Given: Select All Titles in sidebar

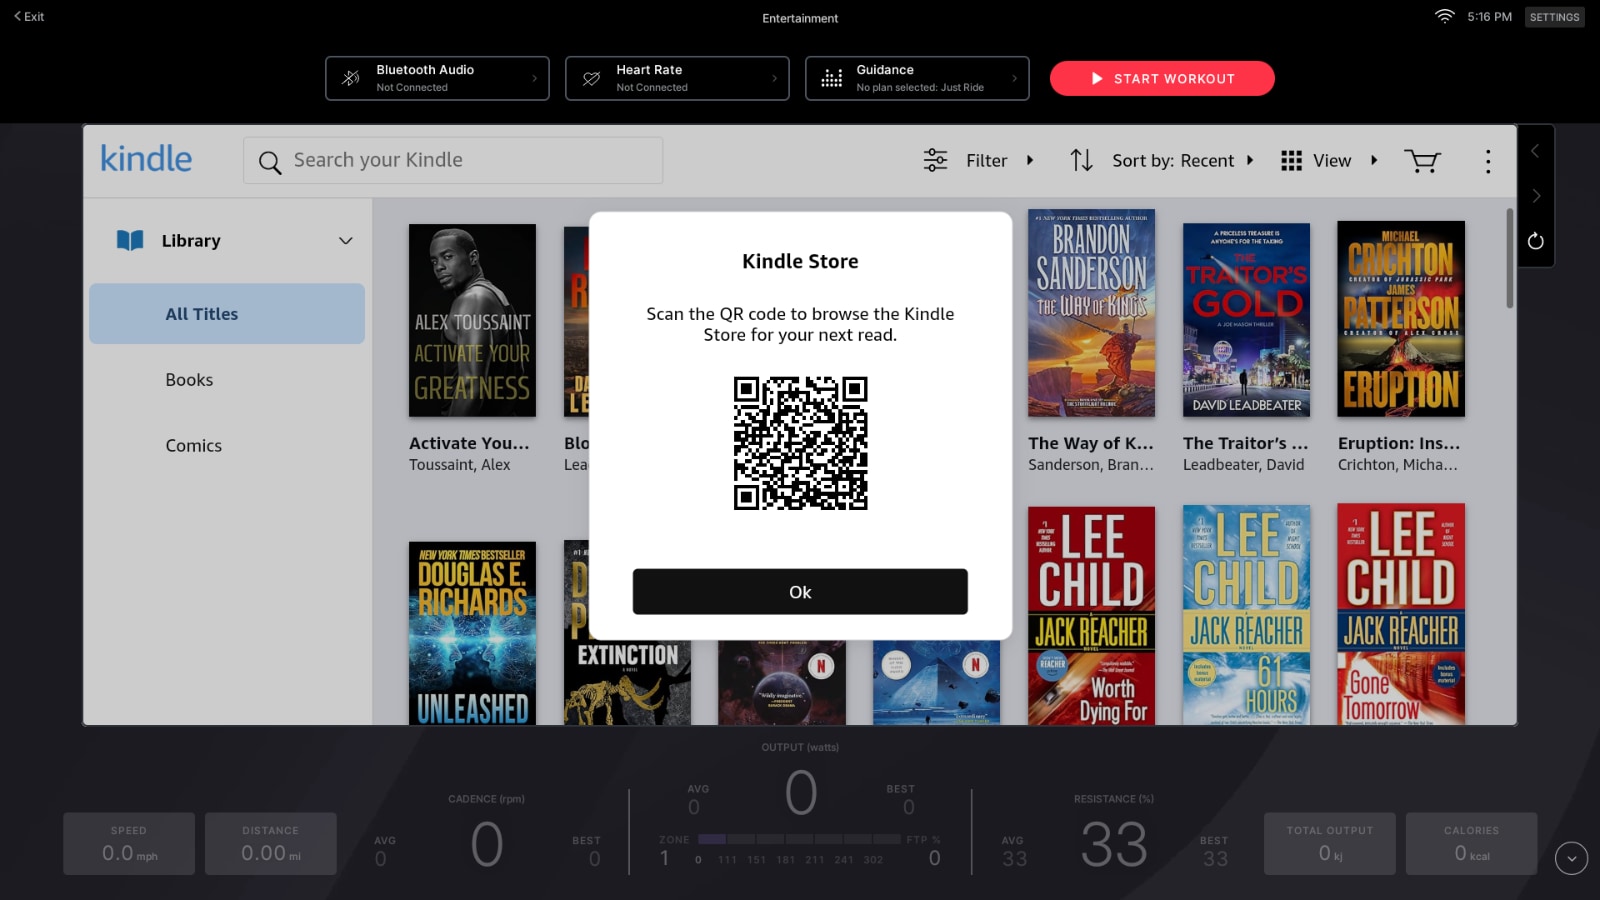Looking at the screenshot, I should pyautogui.click(x=227, y=314).
